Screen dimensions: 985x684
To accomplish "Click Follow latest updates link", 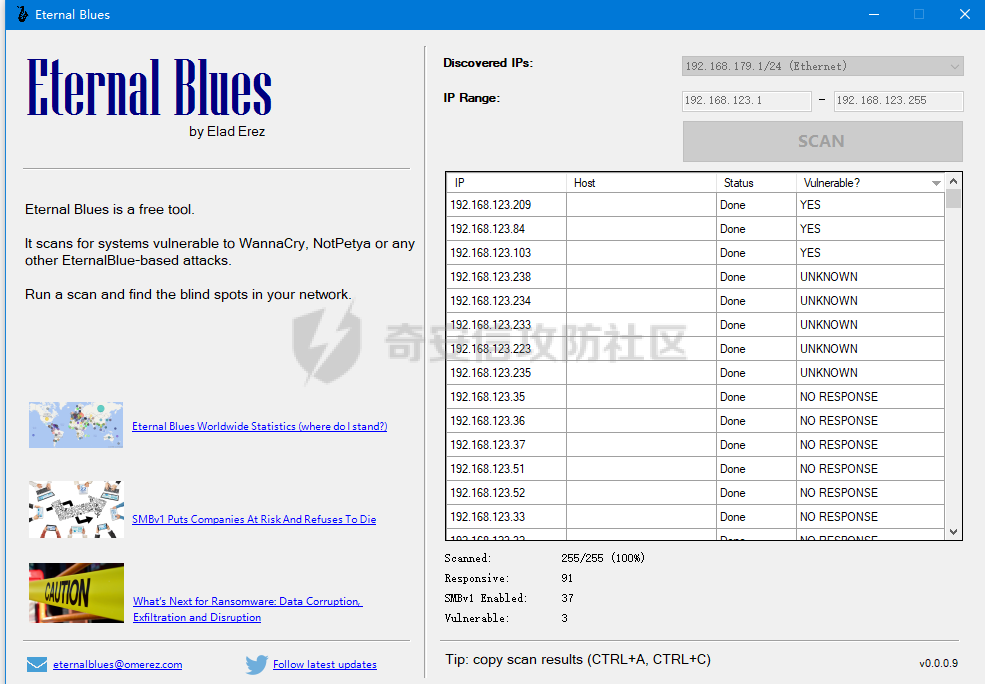I will coord(325,665).
